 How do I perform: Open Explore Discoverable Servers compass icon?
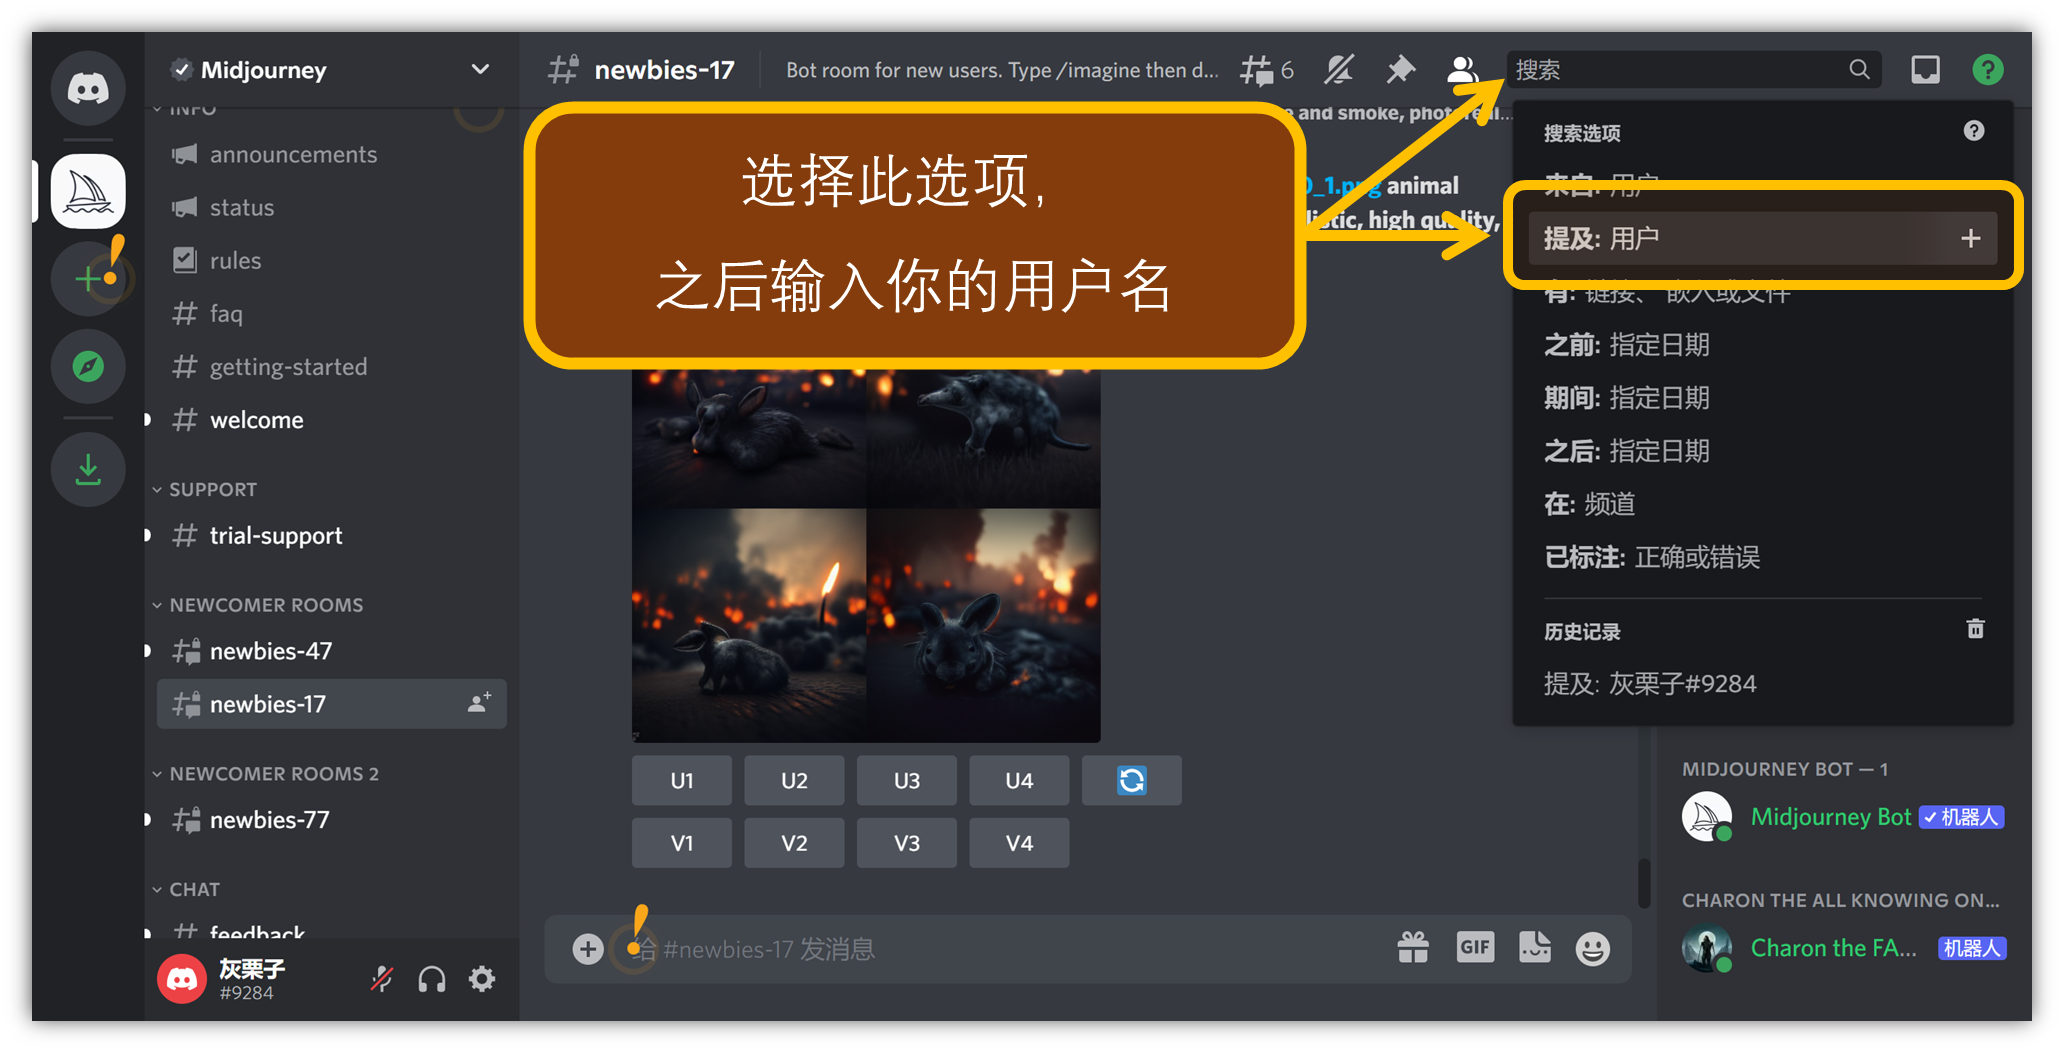tap(88, 367)
